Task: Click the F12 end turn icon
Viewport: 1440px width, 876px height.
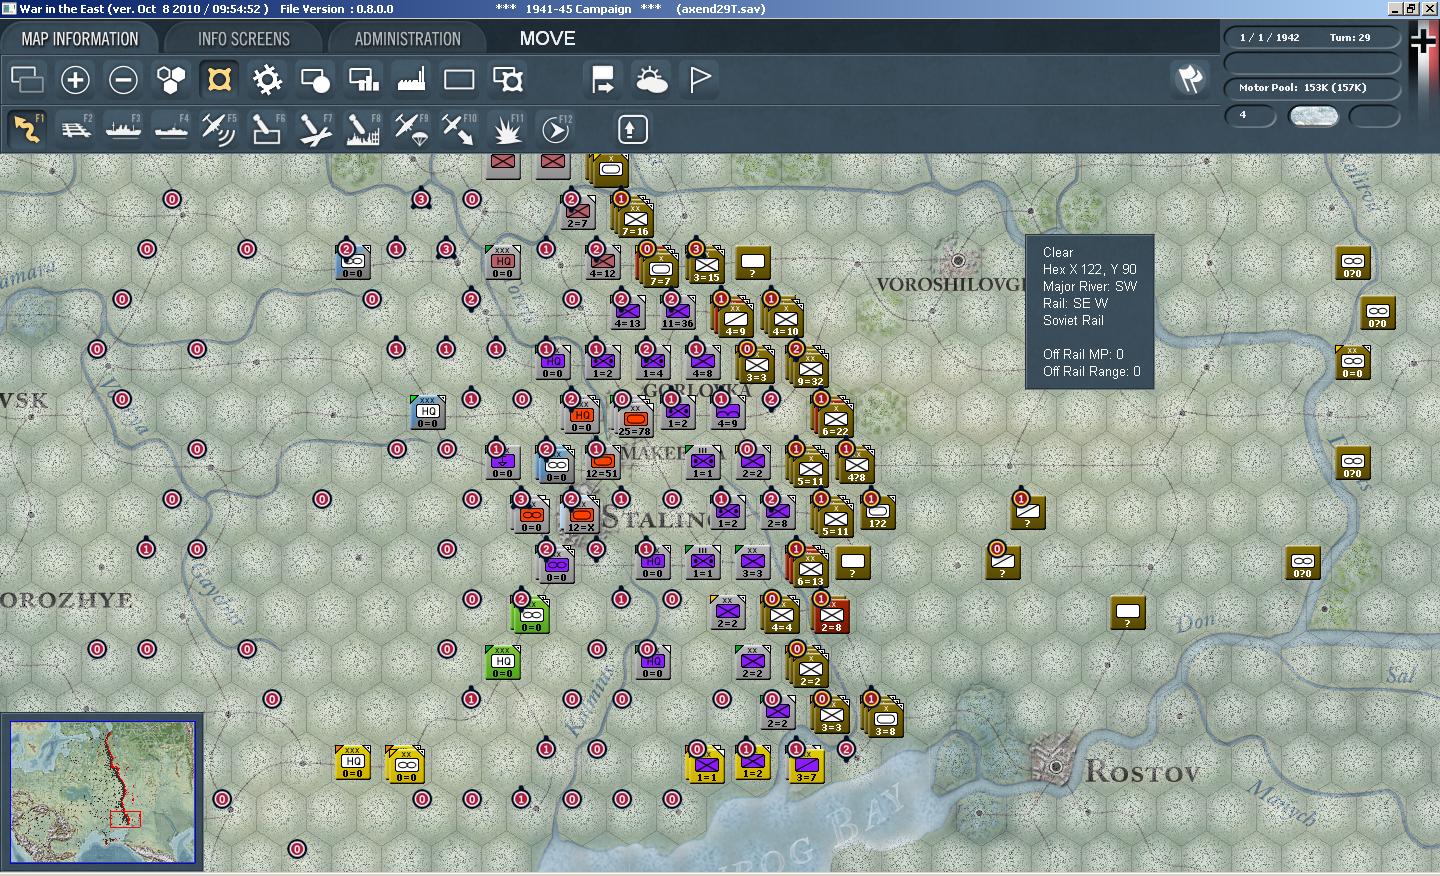Action: [x=555, y=129]
